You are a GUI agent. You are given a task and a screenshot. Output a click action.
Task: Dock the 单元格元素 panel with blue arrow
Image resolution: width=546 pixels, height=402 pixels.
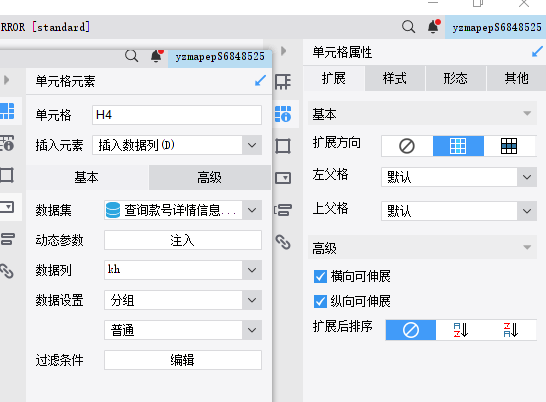[260, 81]
